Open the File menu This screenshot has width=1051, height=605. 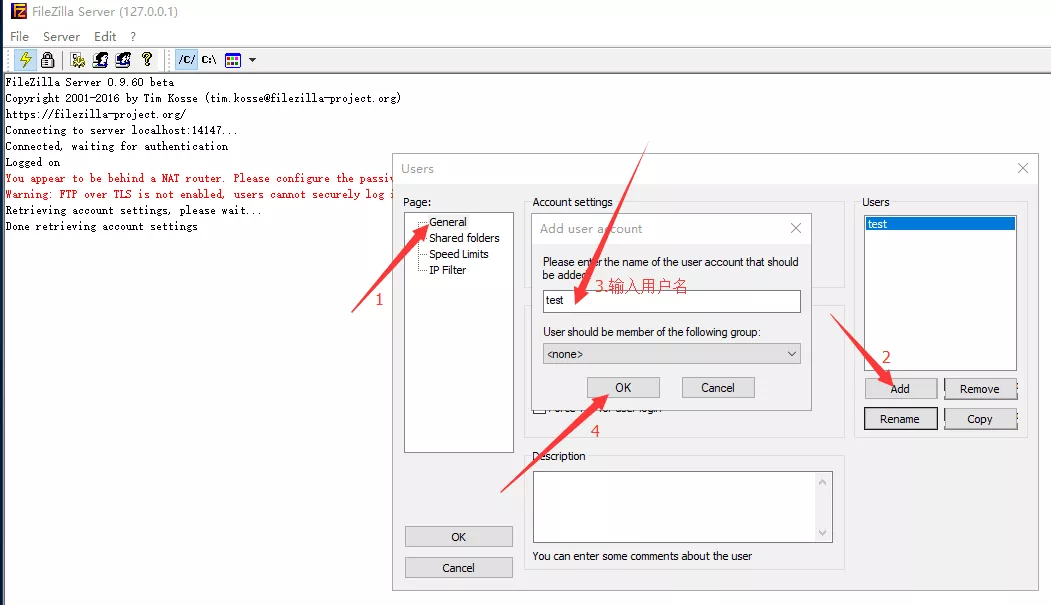[x=19, y=36]
